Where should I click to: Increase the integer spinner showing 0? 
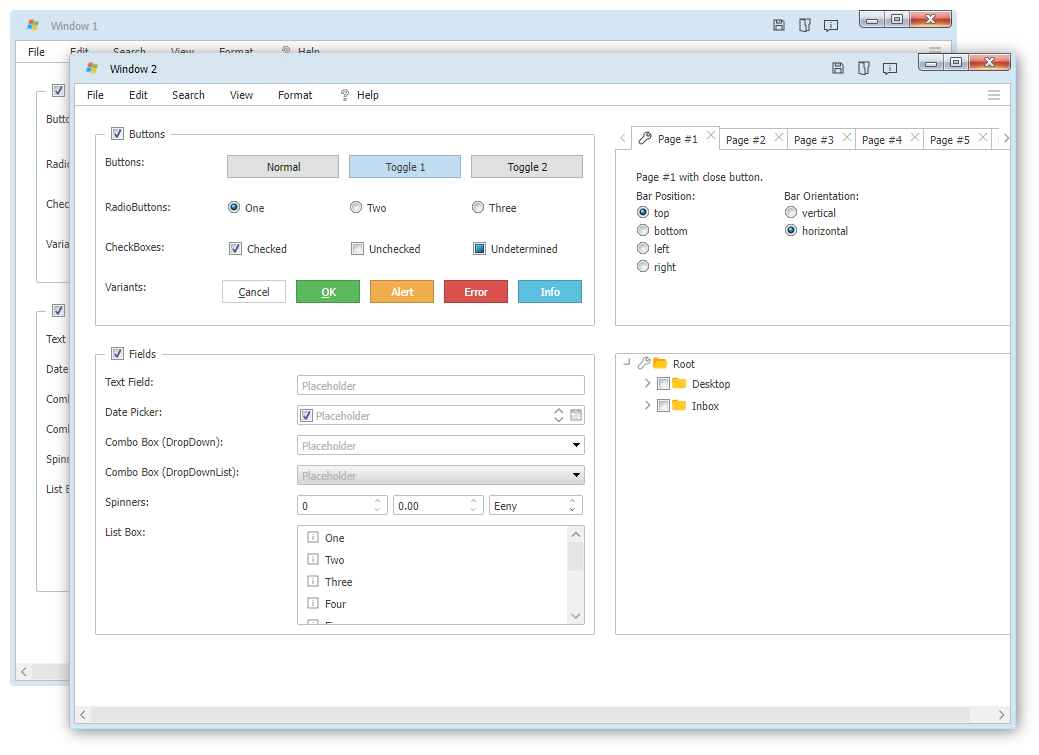click(377, 501)
